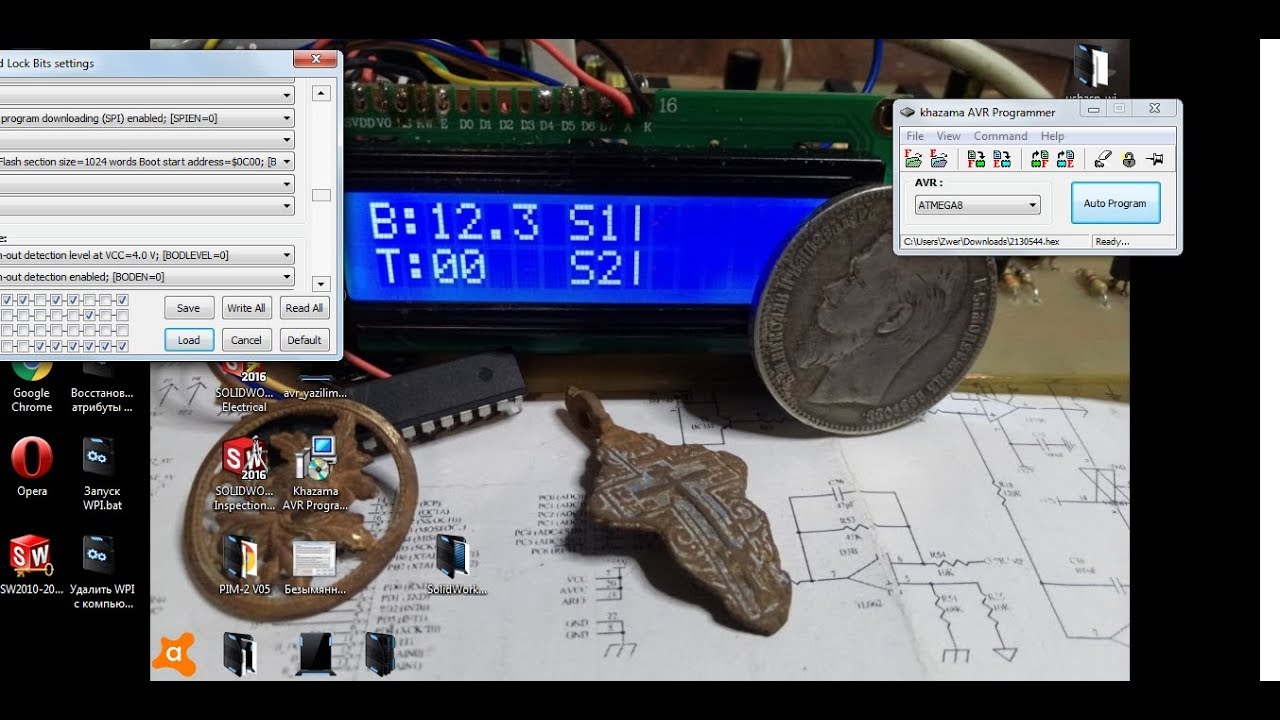Open fuses and lock bits padlock icon
This screenshot has height=720, width=1280.
click(x=1128, y=159)
